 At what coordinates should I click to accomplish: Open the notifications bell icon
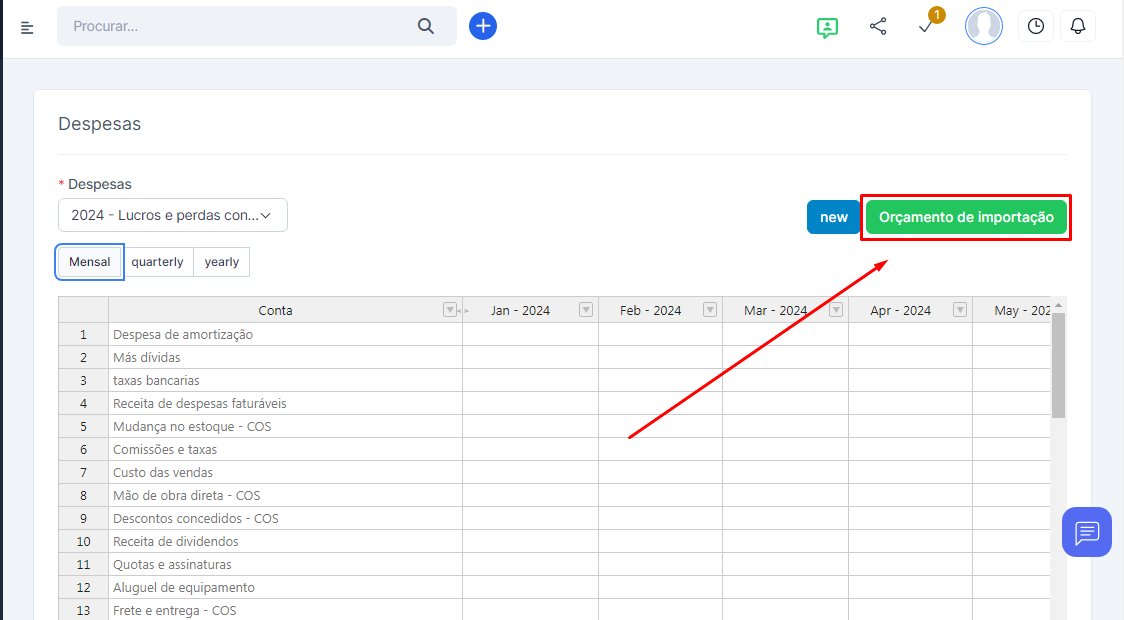pyautogui.click(x=1078, y=26)
